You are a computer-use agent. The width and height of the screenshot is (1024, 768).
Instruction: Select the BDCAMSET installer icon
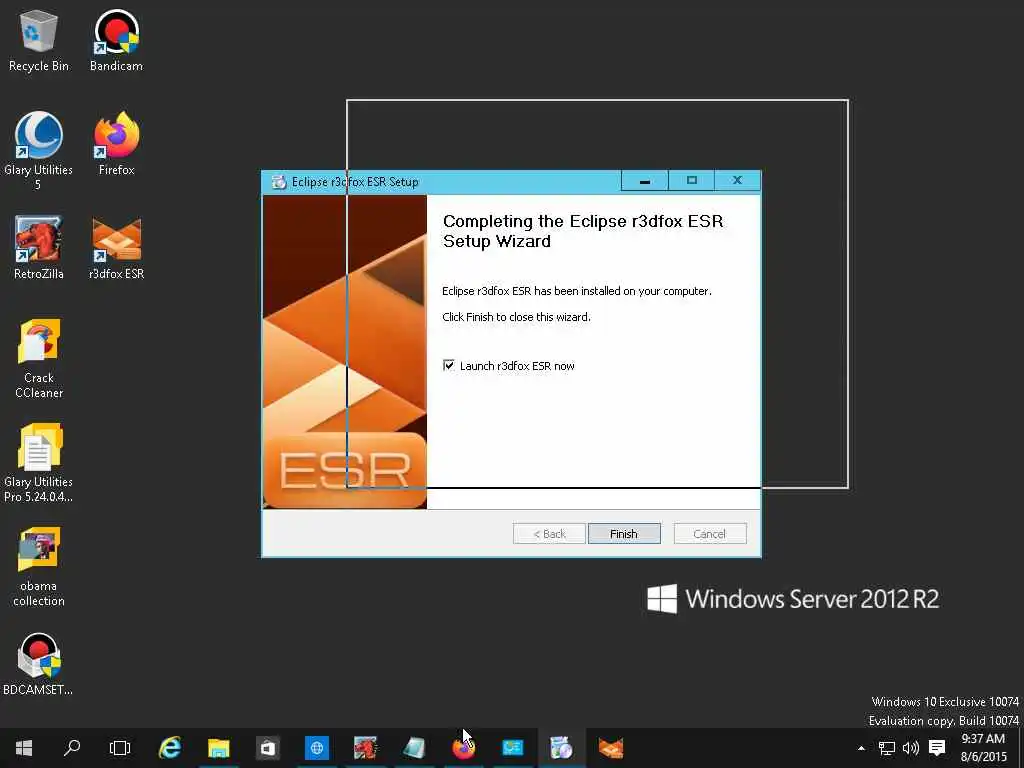point(39,664)
